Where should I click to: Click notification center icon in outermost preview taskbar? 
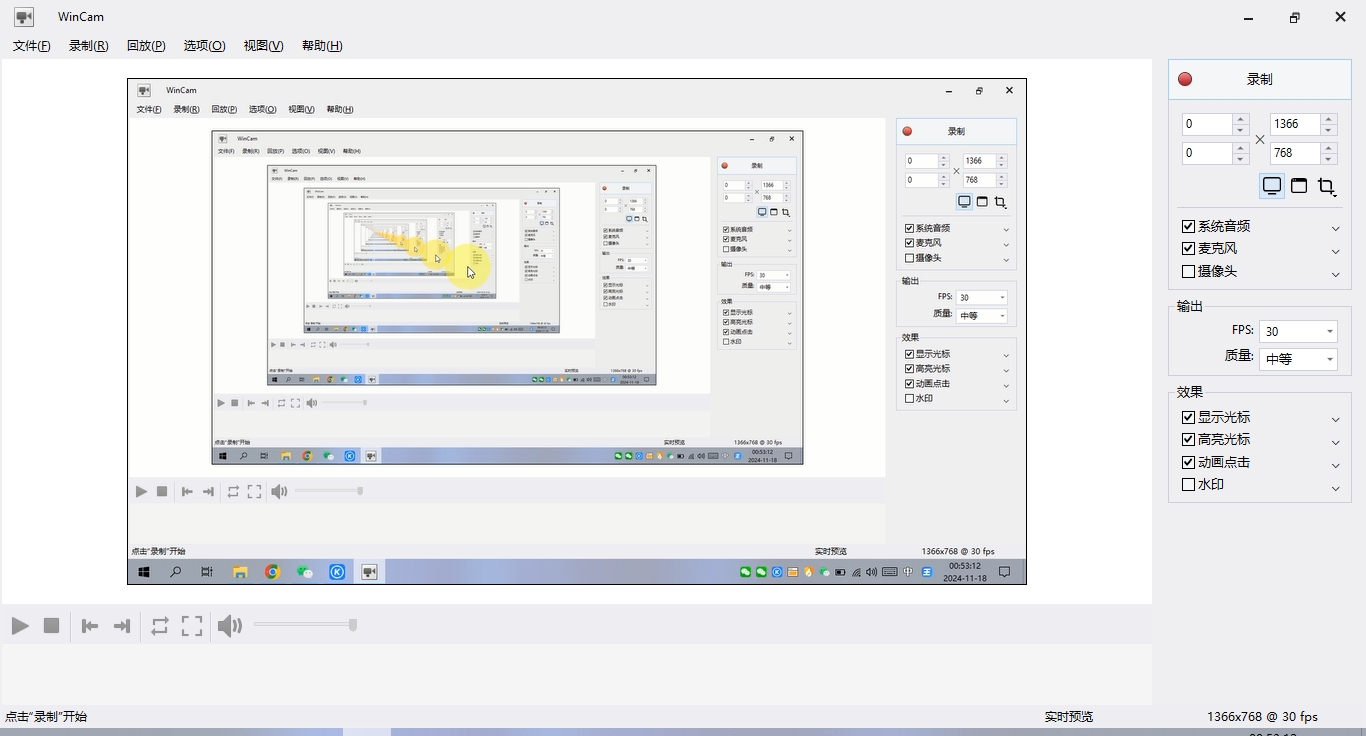pos(1005,572)
